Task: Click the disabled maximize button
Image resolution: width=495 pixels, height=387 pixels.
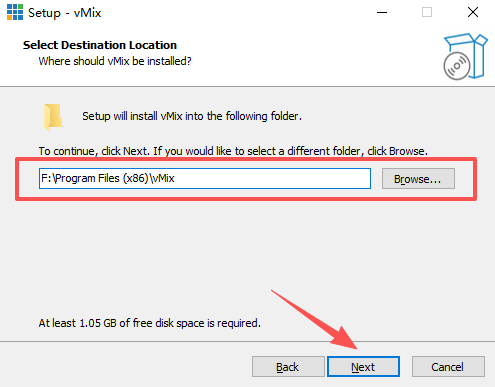Action: point(427,13)
